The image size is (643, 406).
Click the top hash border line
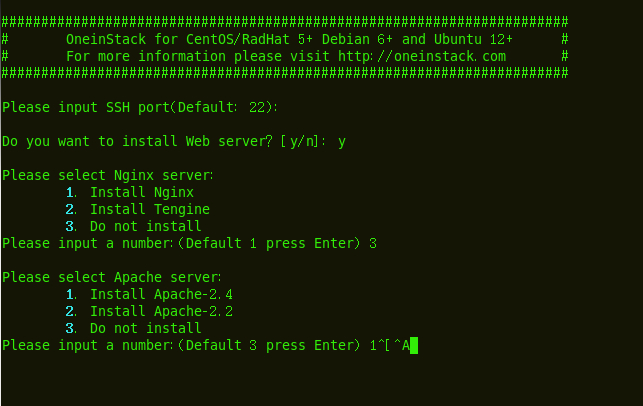point(286,21)
